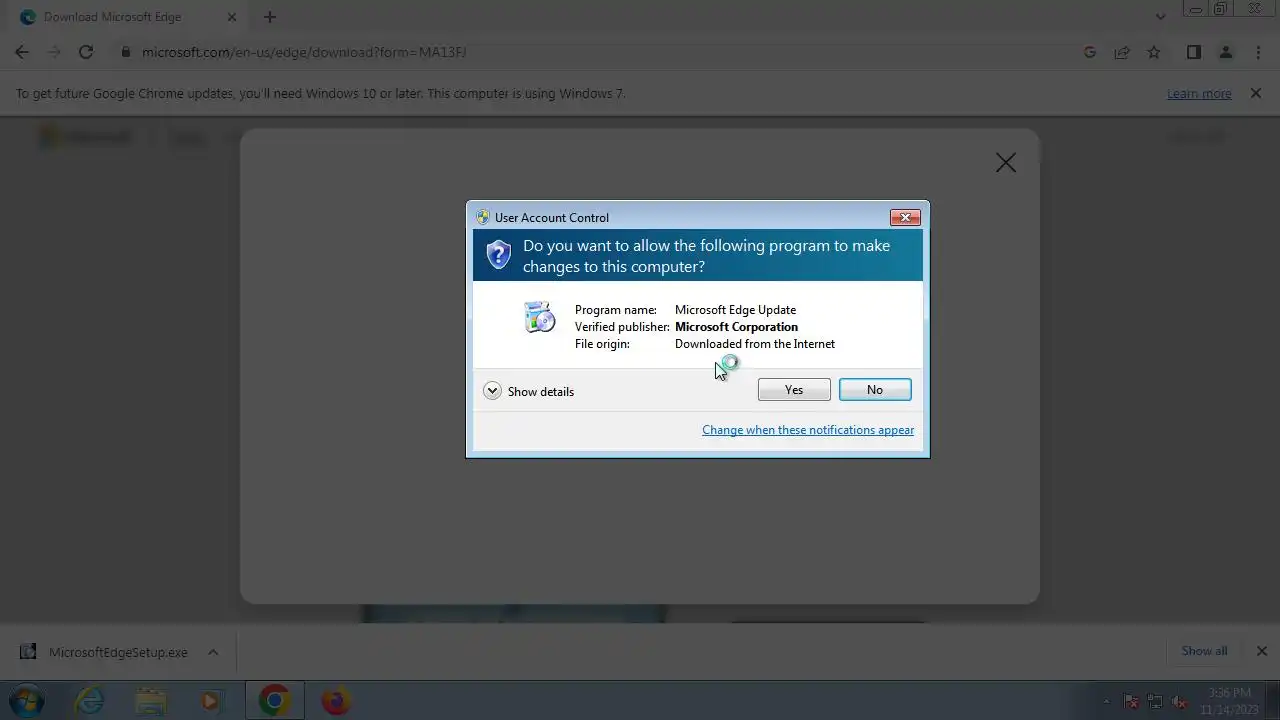Launch Firefox from the taskbar
Viewport: 1280px width, 720px height.
[335, 701]
